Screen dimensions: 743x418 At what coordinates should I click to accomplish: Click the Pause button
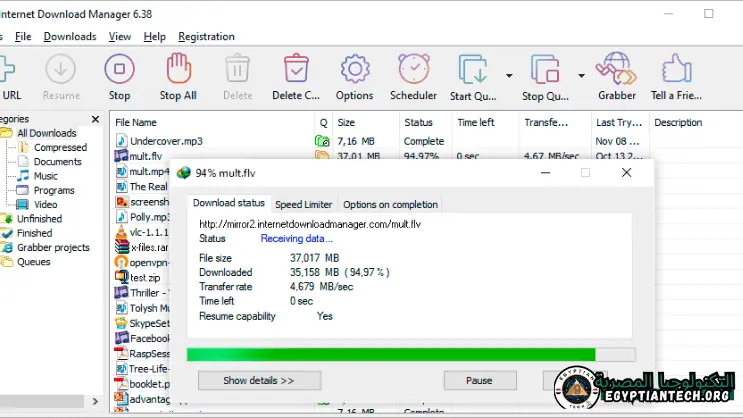click(480, 381)
